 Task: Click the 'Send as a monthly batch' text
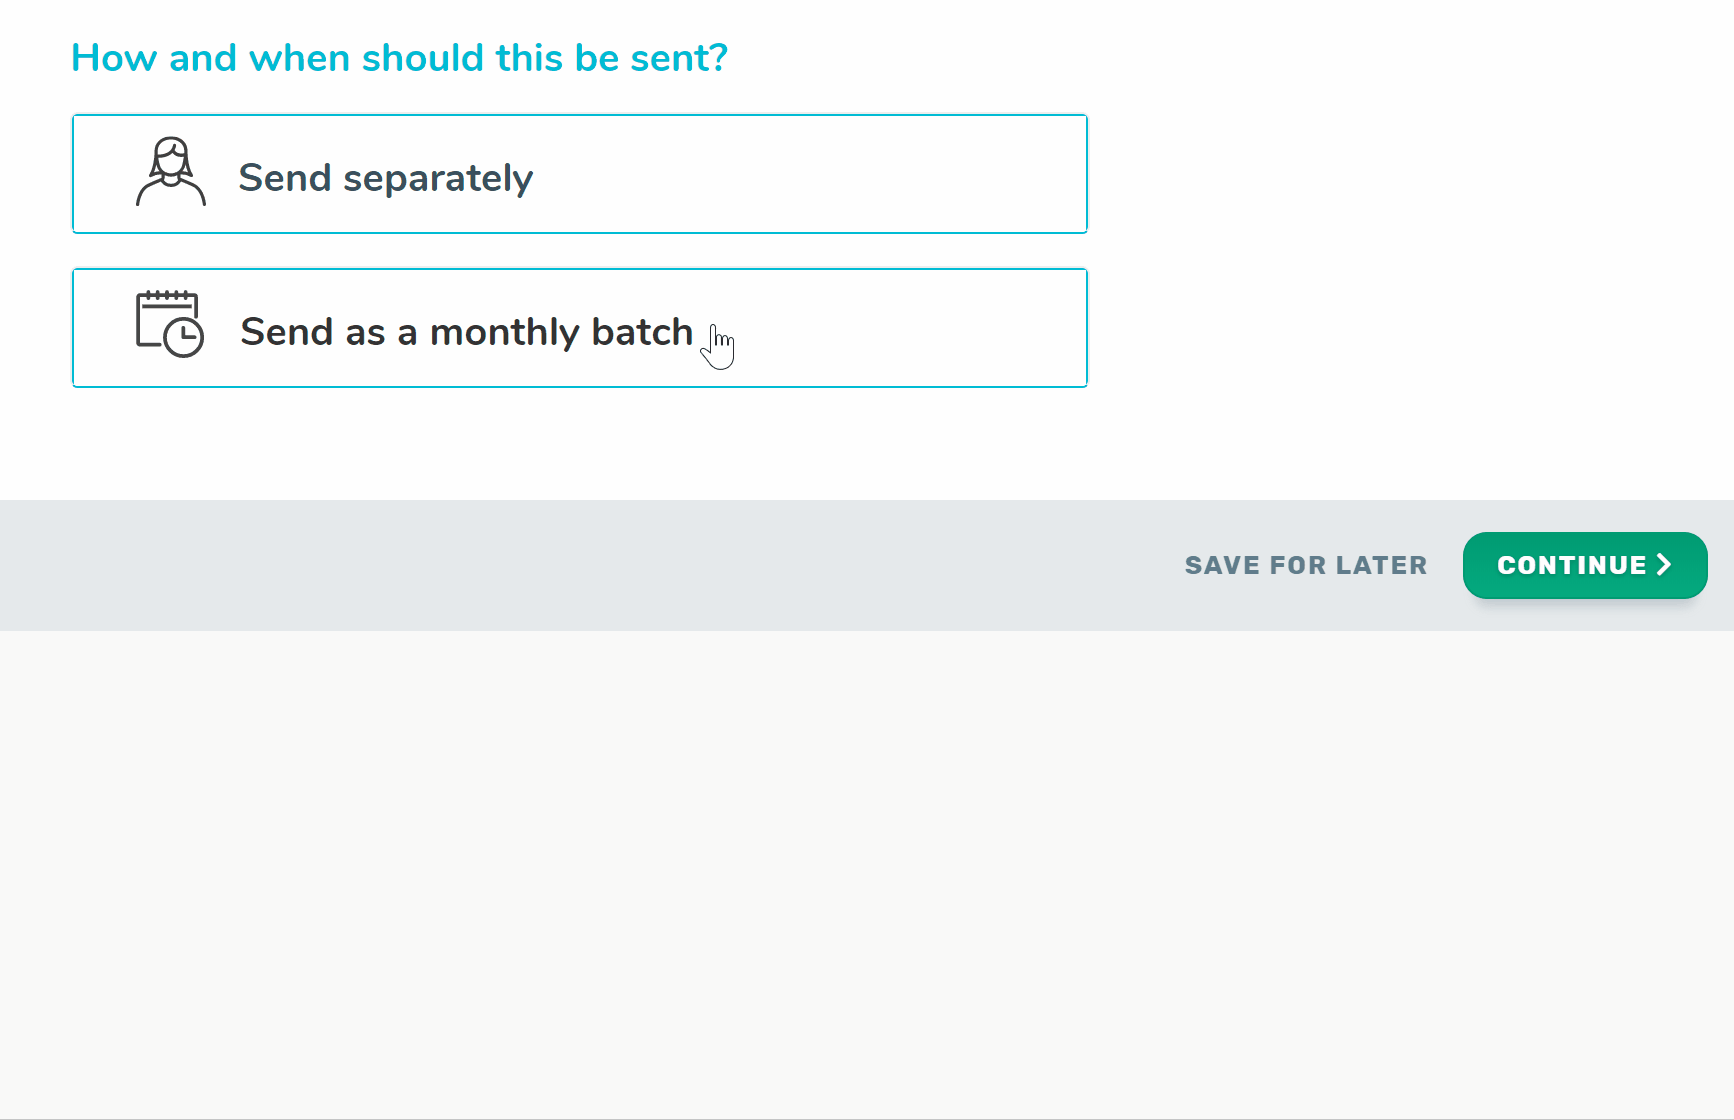tap(467, 332)
